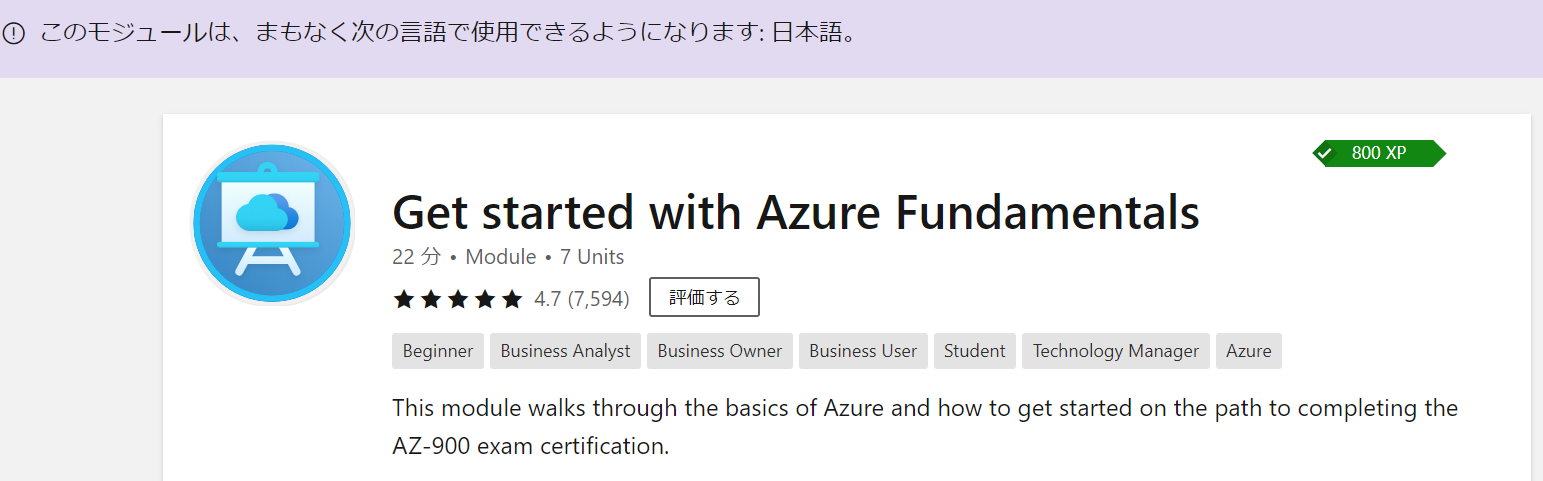Select the fourth rating star
The width and height of the screenshot is (1543, 481).
coord(485,299)
